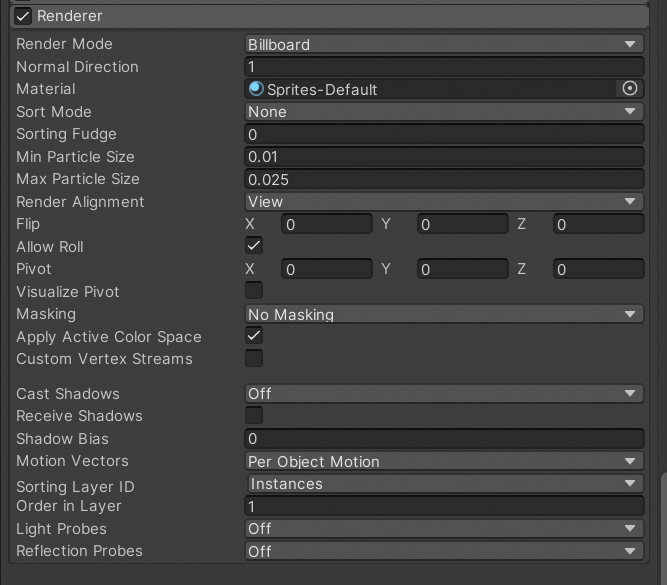Click the Flip X value field
Viewport: 667px width, 585px height.
point(327,224)
